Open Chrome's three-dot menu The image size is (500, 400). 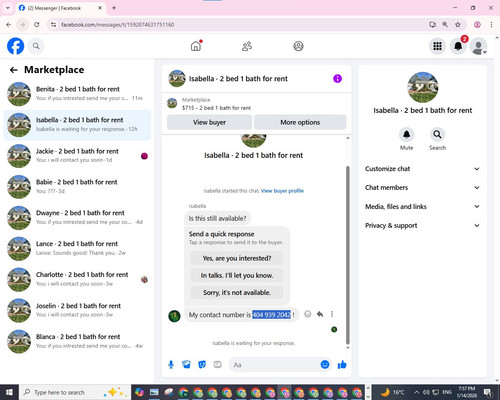pos(491,25)
